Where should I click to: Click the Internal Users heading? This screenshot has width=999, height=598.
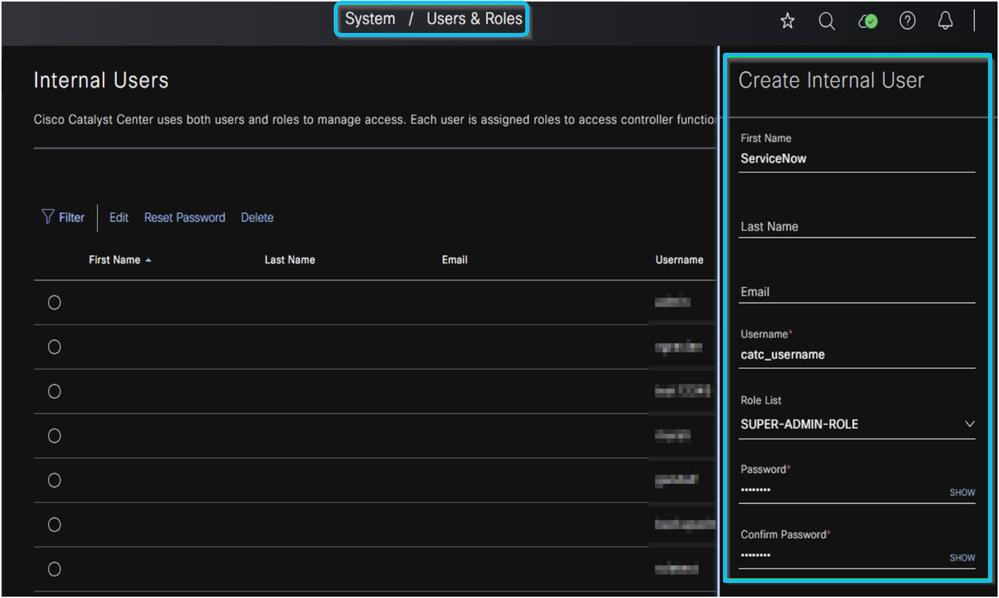tap(101, 80)
